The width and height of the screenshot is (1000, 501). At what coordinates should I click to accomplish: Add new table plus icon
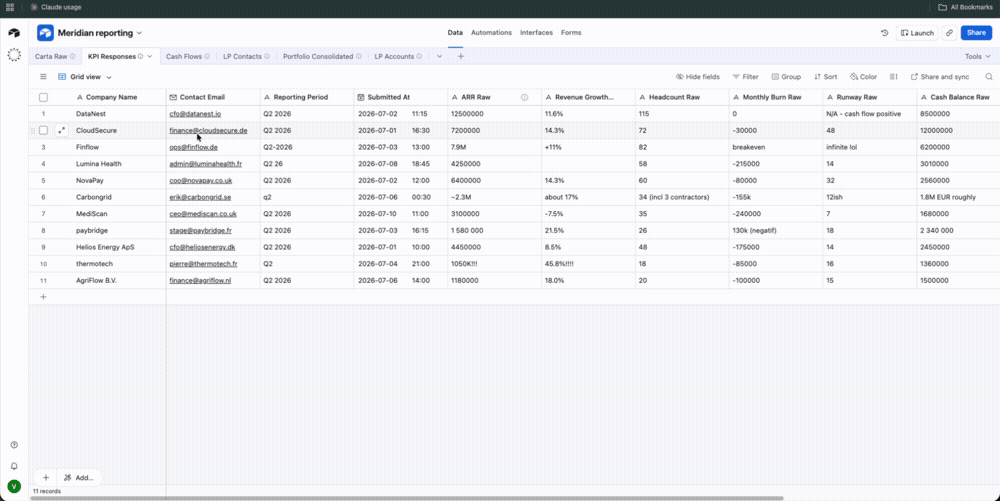[x=460, y=56]
